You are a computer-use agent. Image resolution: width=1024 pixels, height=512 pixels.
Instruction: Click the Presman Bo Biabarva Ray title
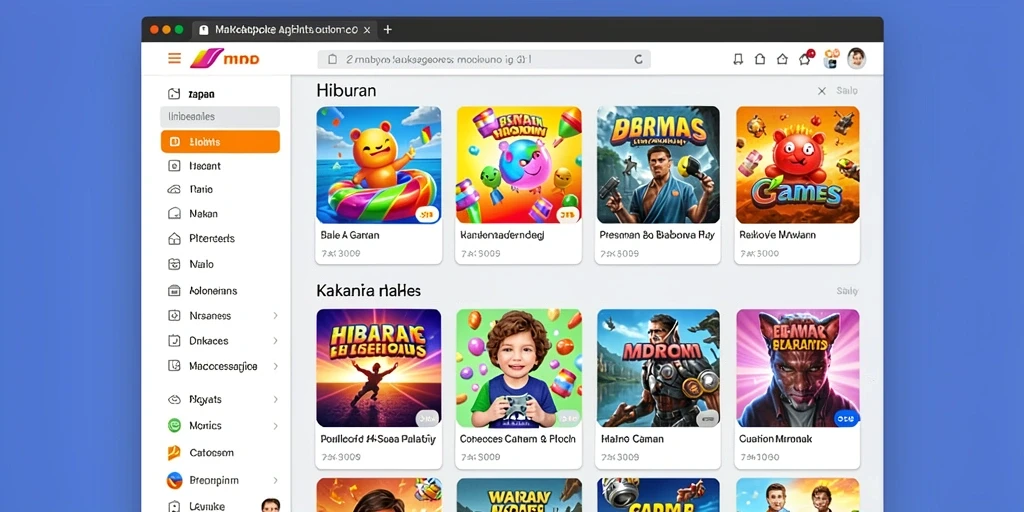pos(657,234)
